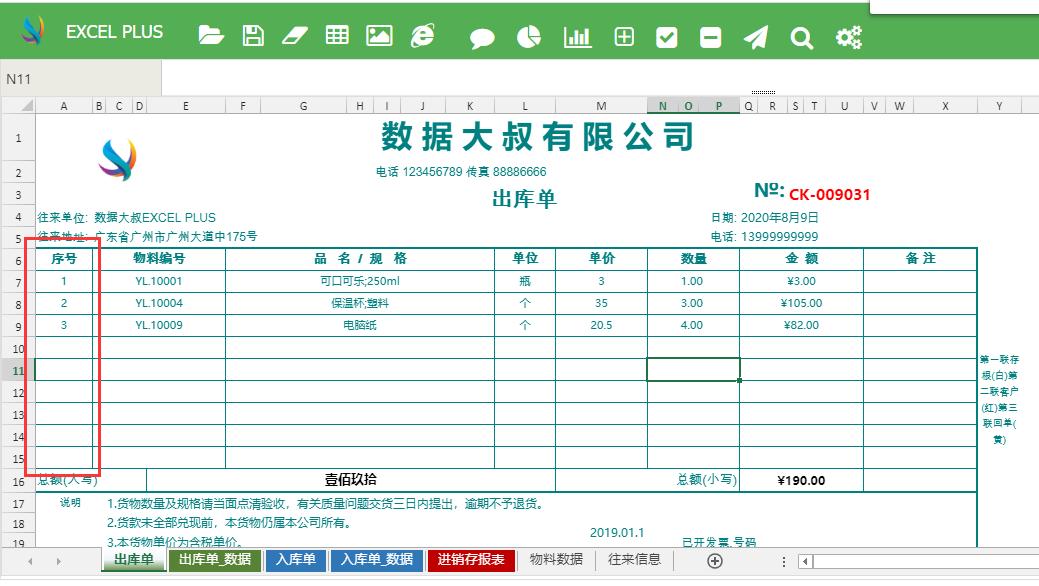1039x586 pixels.
Task: Open the file open folder icon
Action: tap(209, 33)
